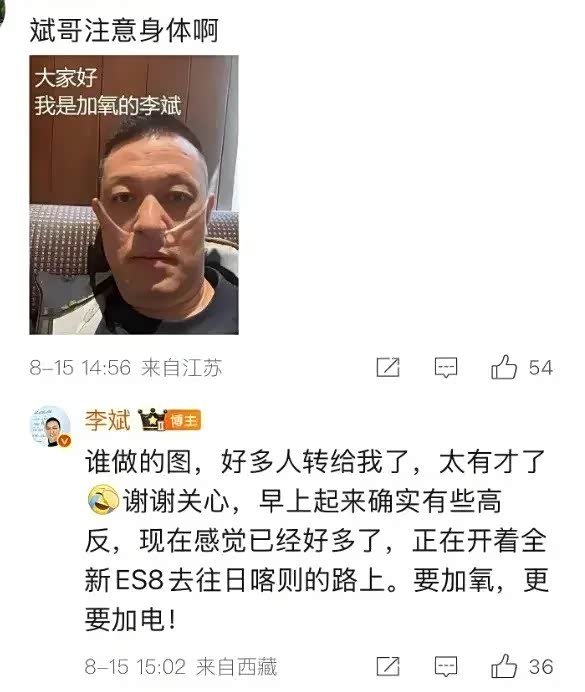The image size is (585, 692).
Task: Click the 来自西藏 location label
Action: 236,667
